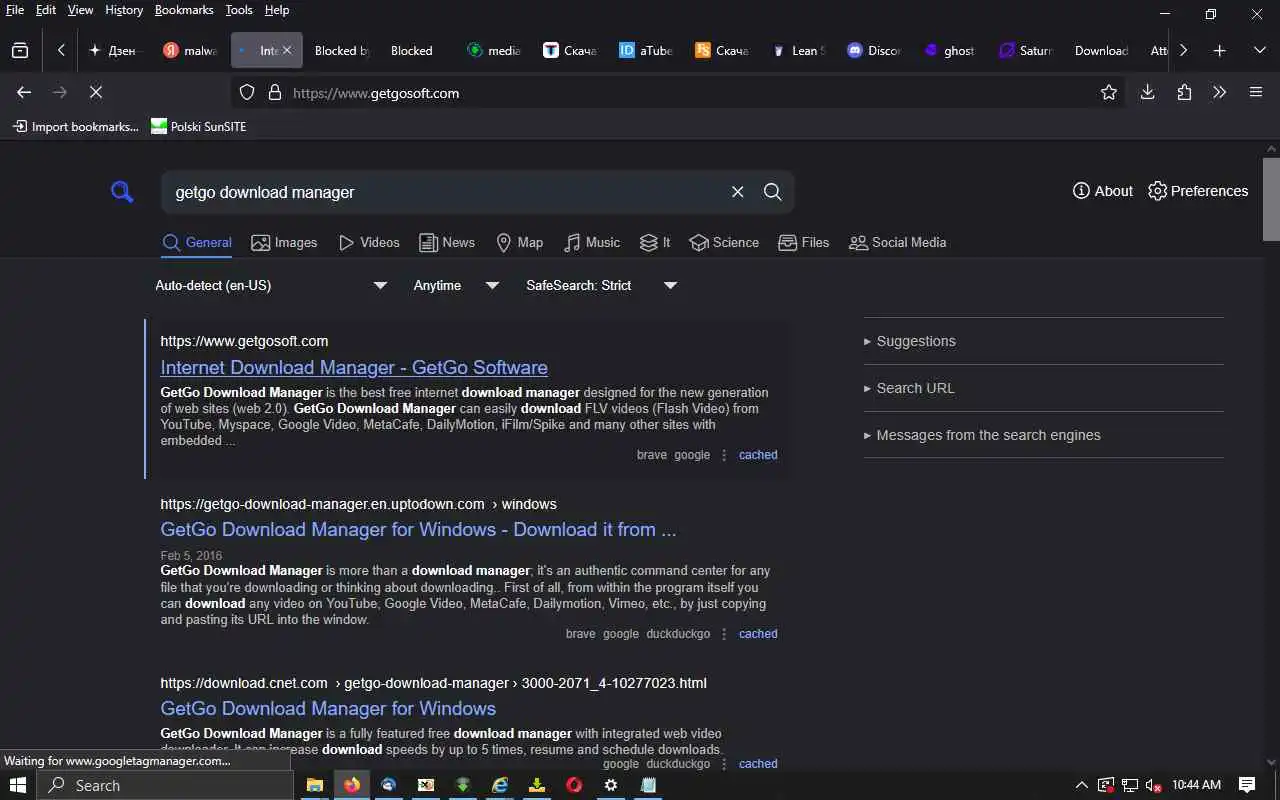Click Import bookmarks toolbar item
The height and width of the screenshot is (800, 1280).
pyautogui.click(x=75, y=127)
